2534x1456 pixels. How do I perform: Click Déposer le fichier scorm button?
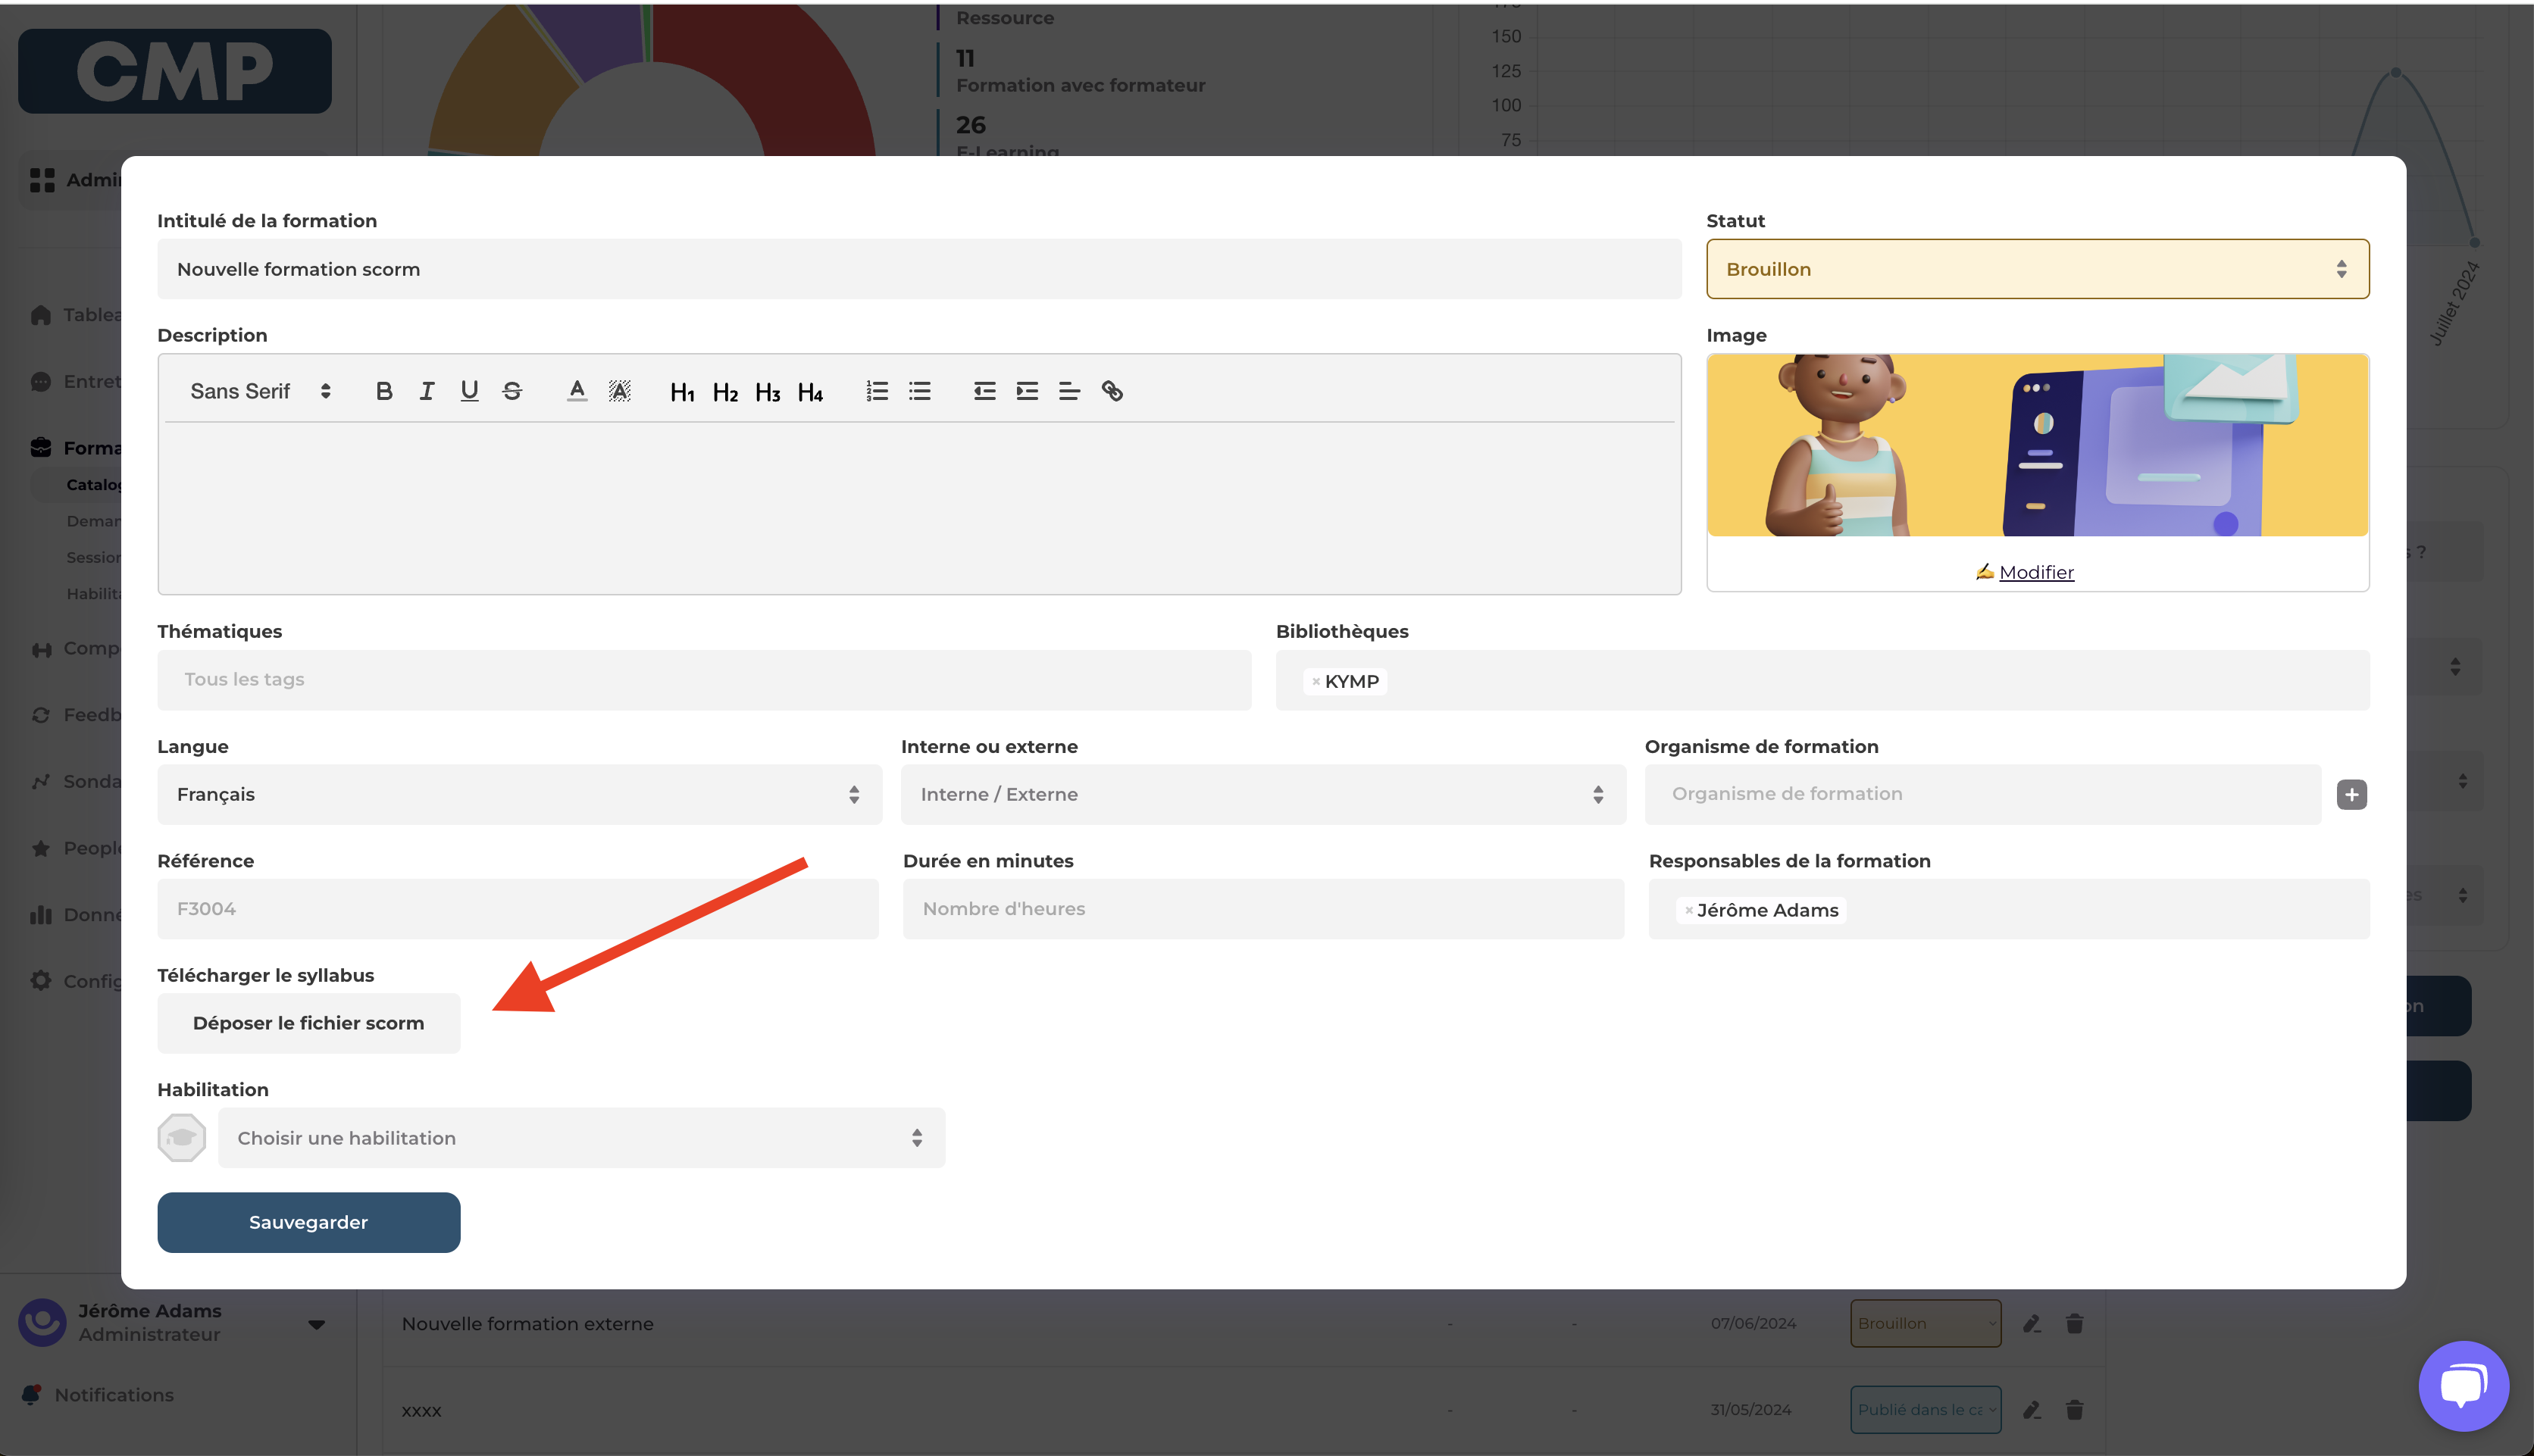point(308,1023)
